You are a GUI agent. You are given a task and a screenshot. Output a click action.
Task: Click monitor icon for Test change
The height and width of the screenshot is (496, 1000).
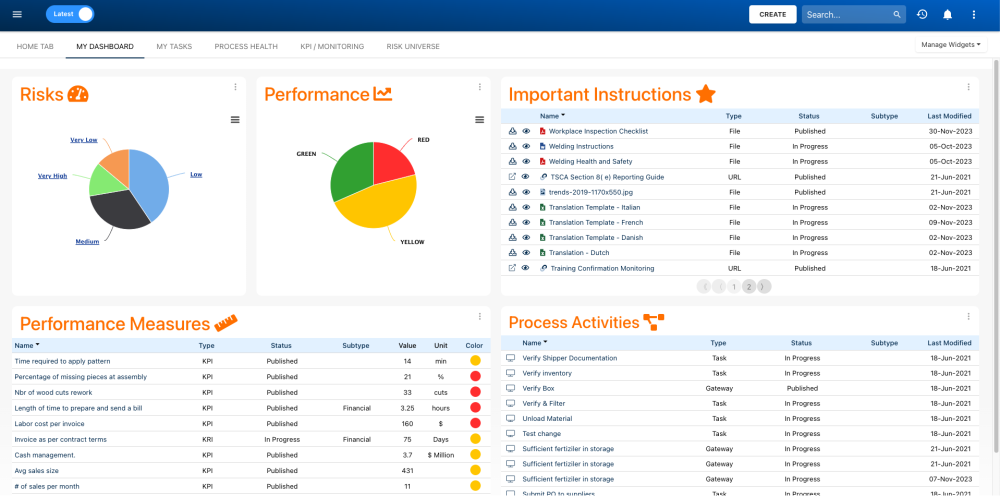point(510,434)
